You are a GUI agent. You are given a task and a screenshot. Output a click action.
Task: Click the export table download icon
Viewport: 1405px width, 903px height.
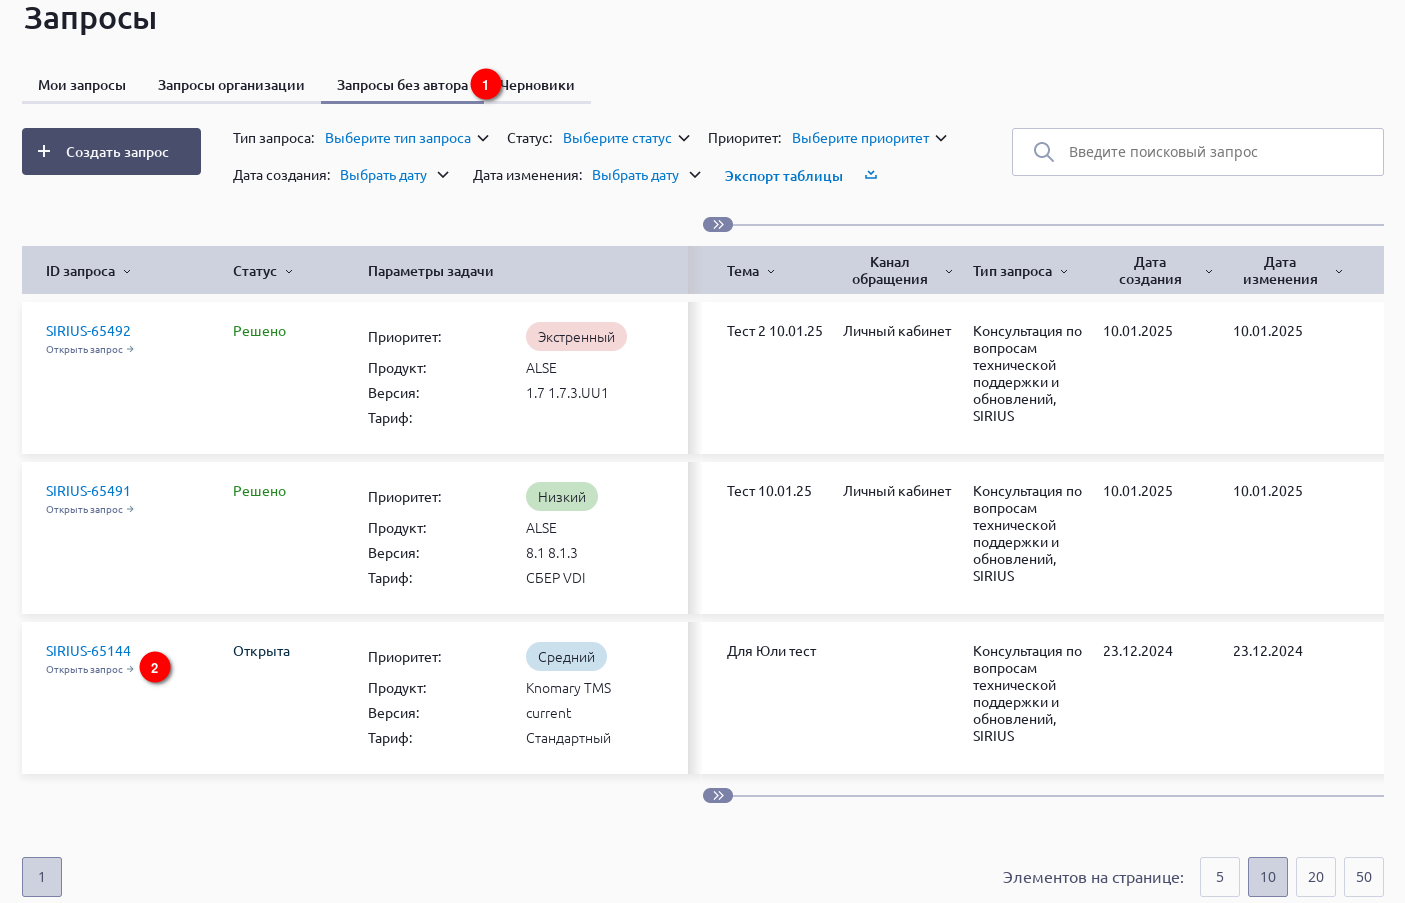point(871,175)
